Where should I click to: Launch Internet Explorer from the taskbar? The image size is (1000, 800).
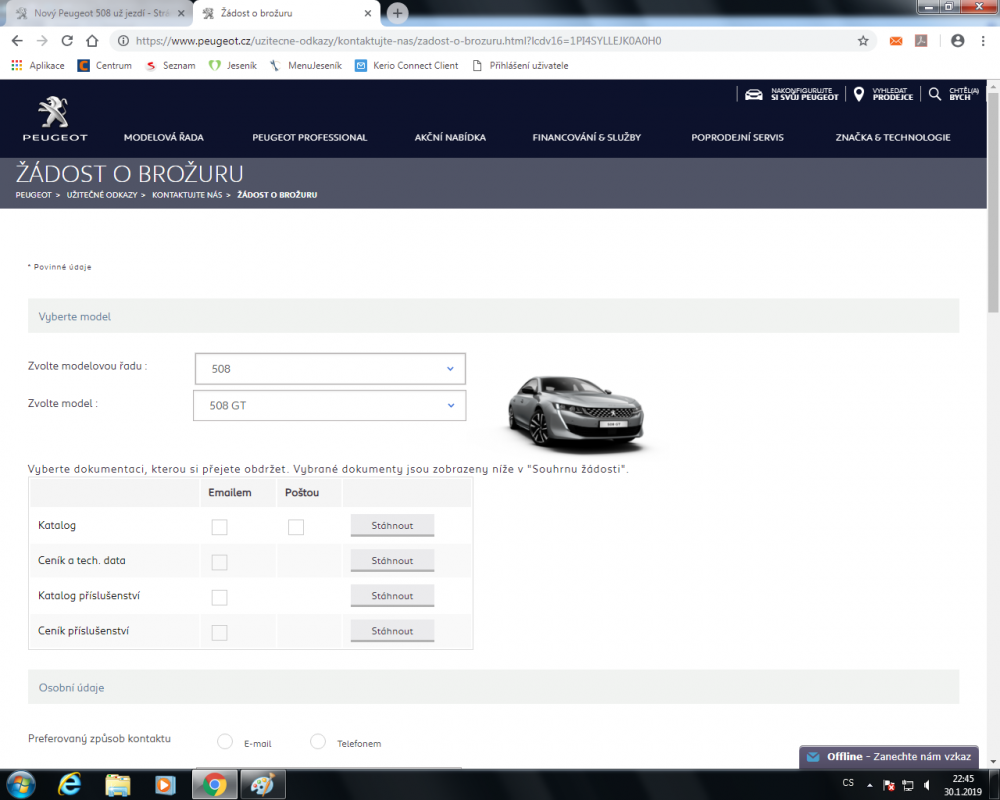point(69,784)
